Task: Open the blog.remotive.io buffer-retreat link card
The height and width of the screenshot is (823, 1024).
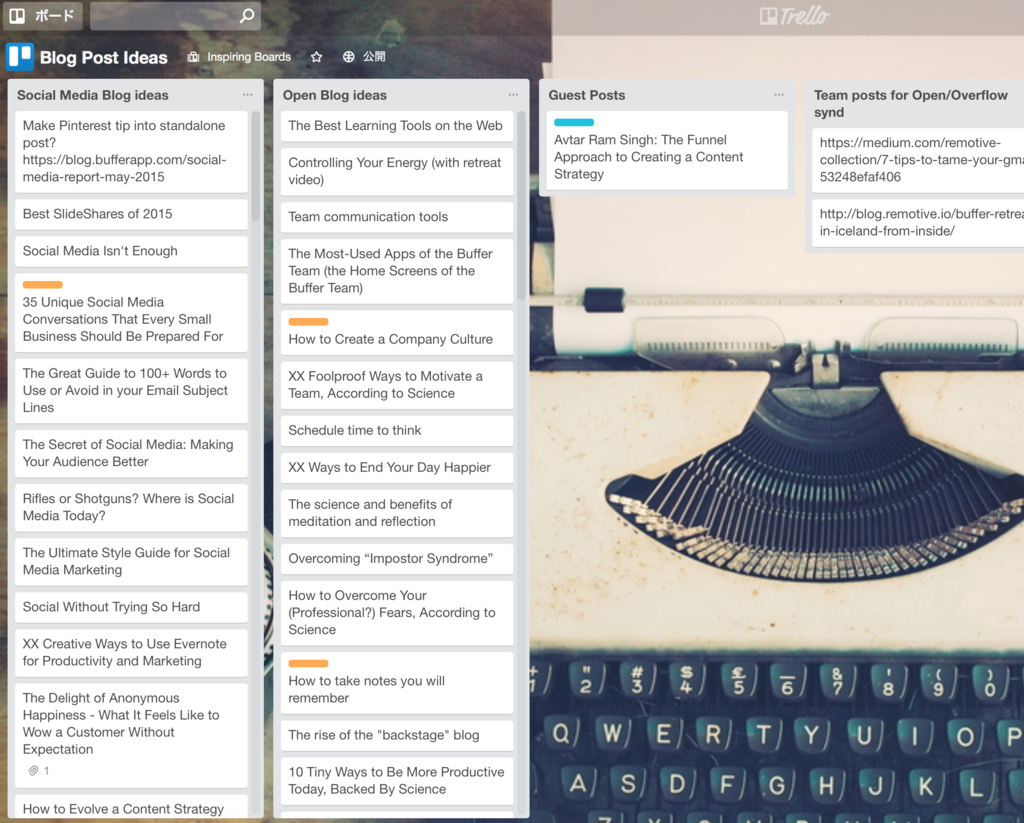Action: (x=918, y=223)
